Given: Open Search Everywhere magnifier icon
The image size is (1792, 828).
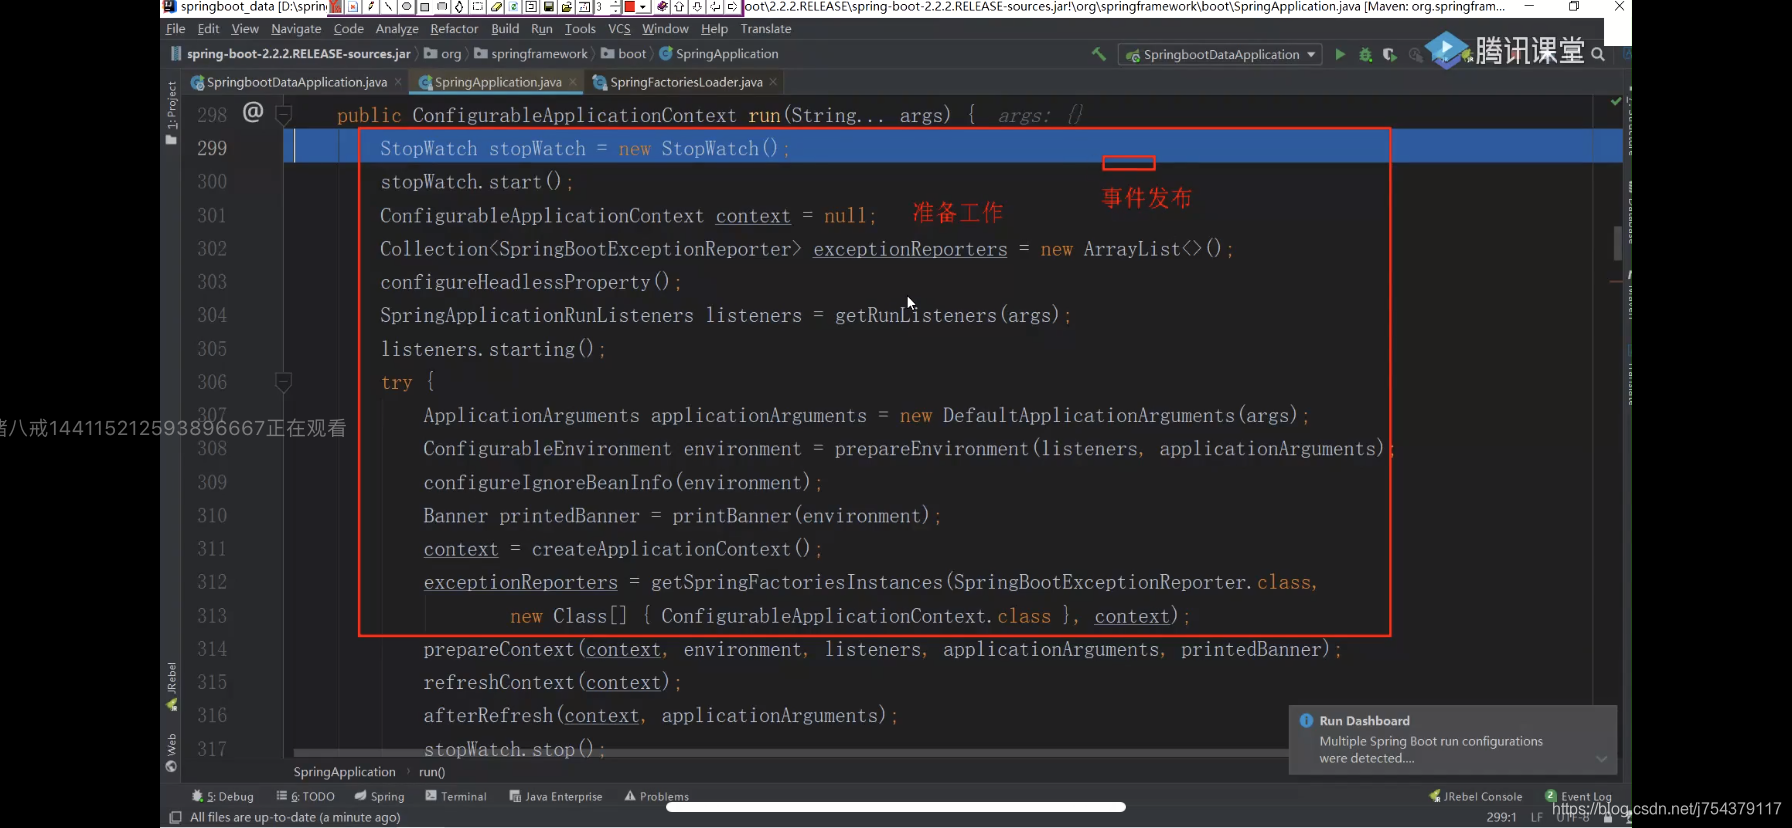Looking at the screenshot, I should pos(1598,55).
